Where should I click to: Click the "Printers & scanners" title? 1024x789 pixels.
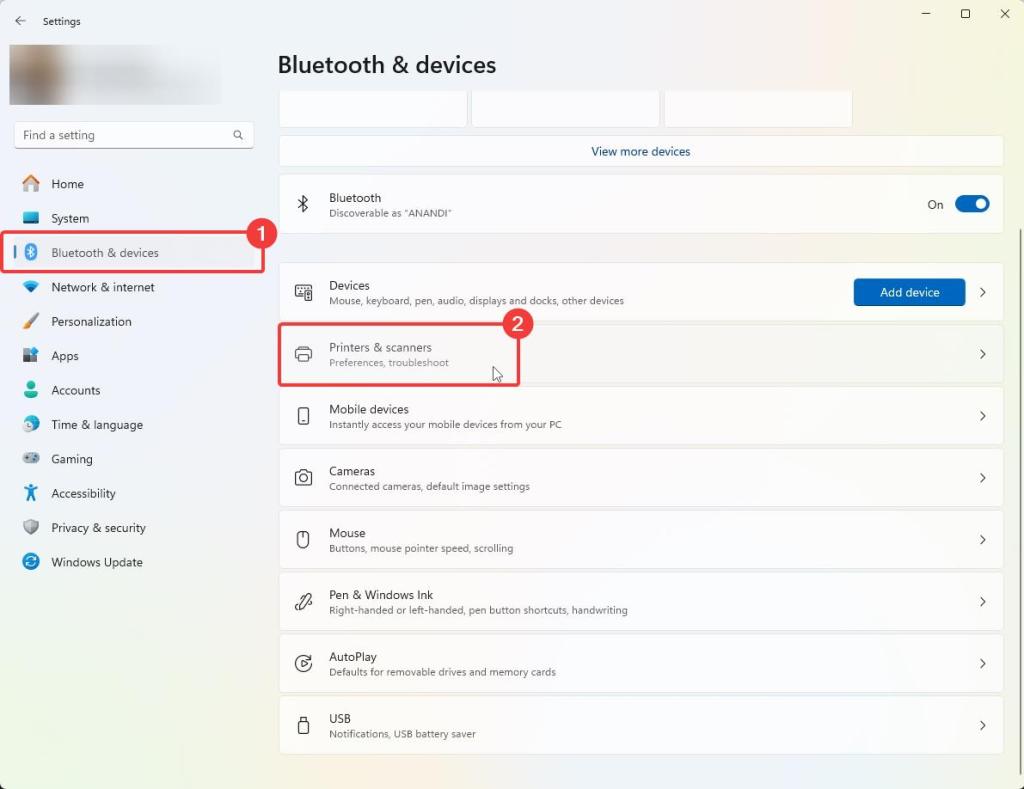(380, 347)
